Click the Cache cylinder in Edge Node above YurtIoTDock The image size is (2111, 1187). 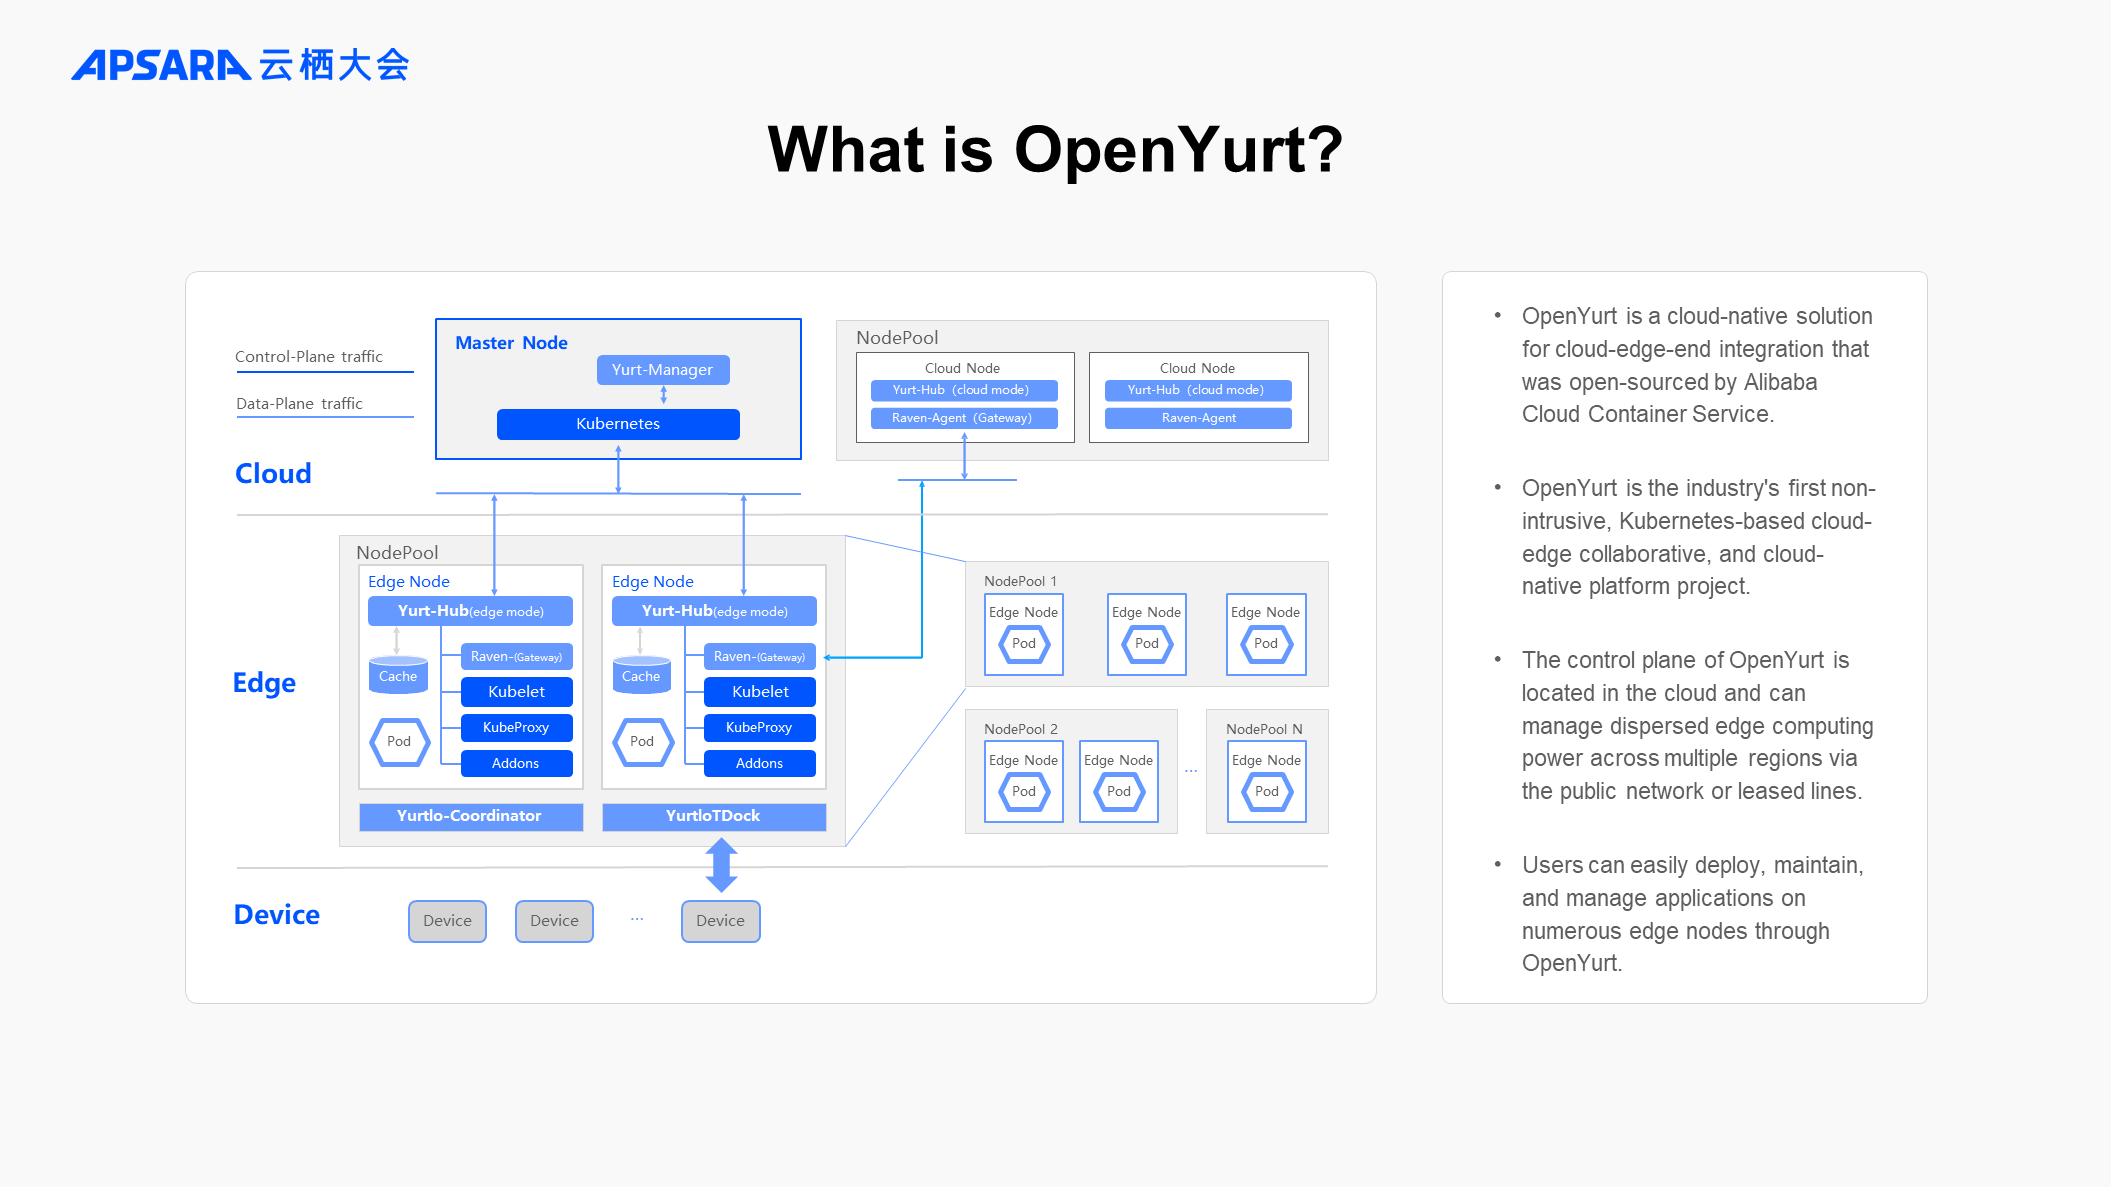point(641,675)
